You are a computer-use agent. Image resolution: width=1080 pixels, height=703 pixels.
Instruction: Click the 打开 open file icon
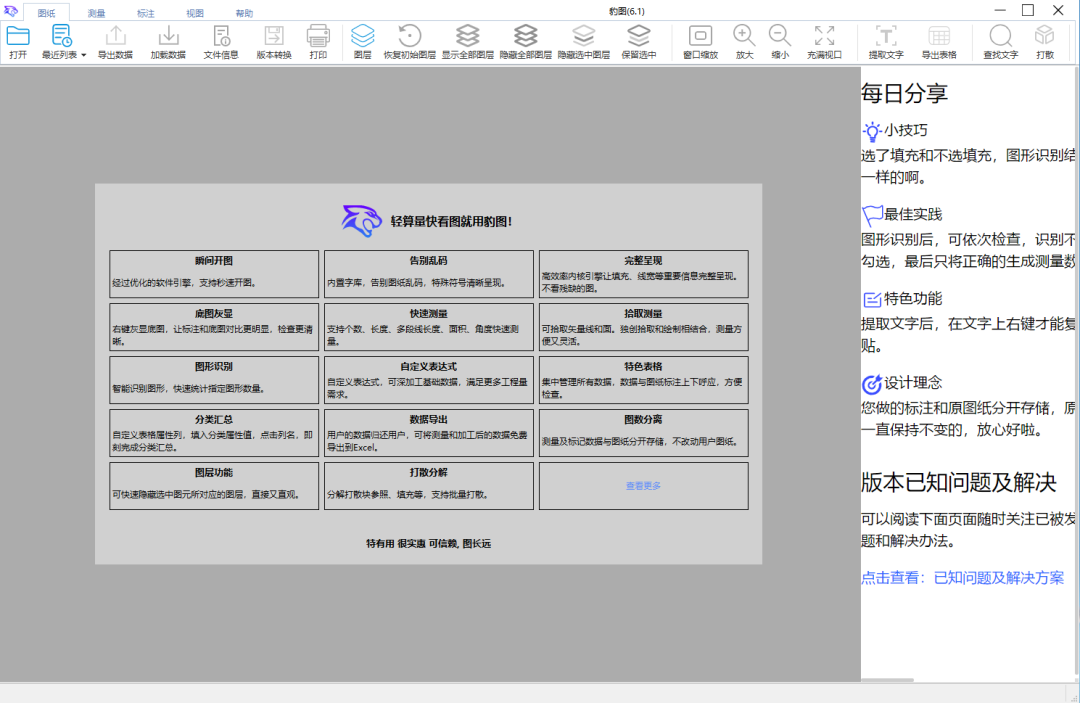[18, 42]
